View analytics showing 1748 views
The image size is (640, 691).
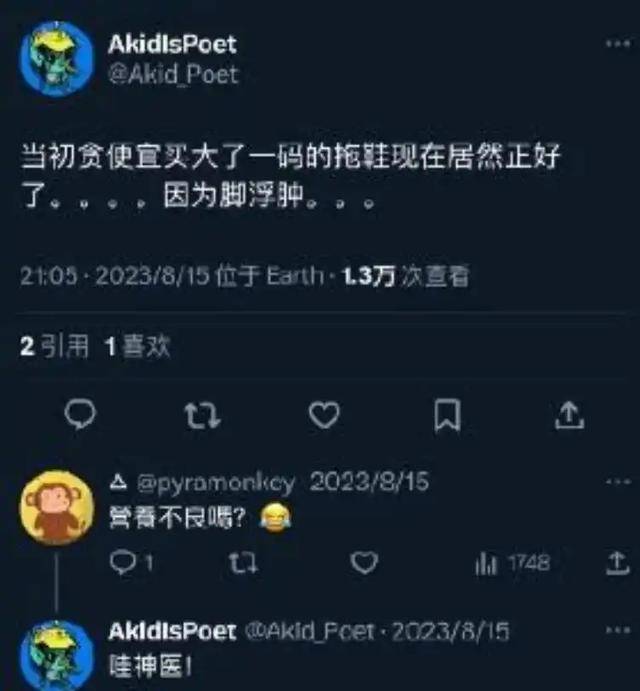click(x=513, y=563)
